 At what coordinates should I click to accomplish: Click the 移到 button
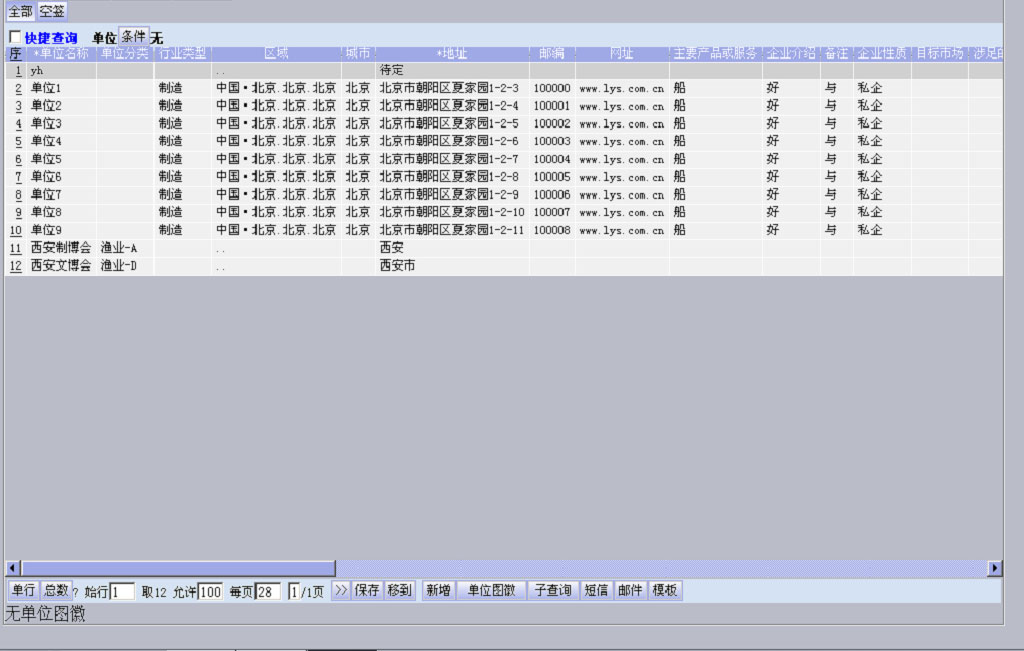399,591
